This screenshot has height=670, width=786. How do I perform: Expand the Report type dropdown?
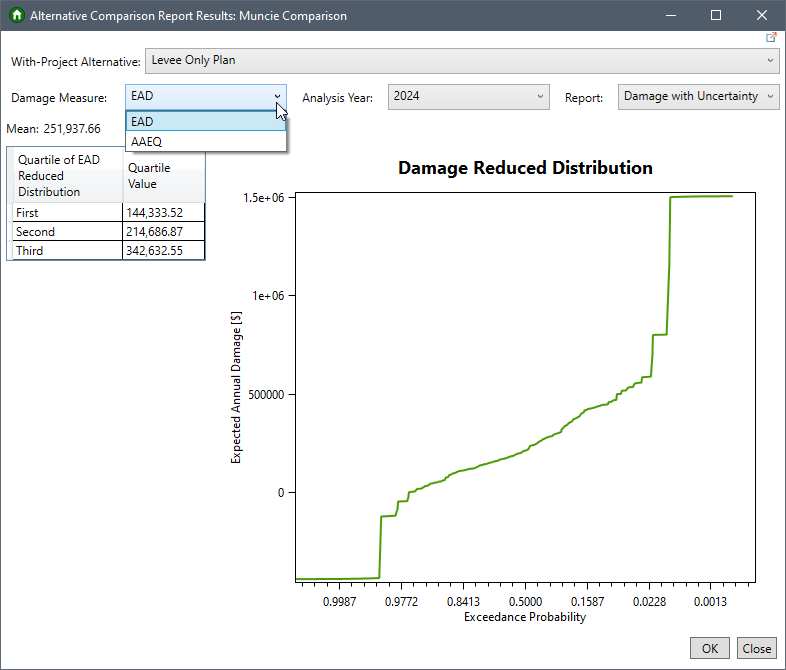[x=698, y=97]
